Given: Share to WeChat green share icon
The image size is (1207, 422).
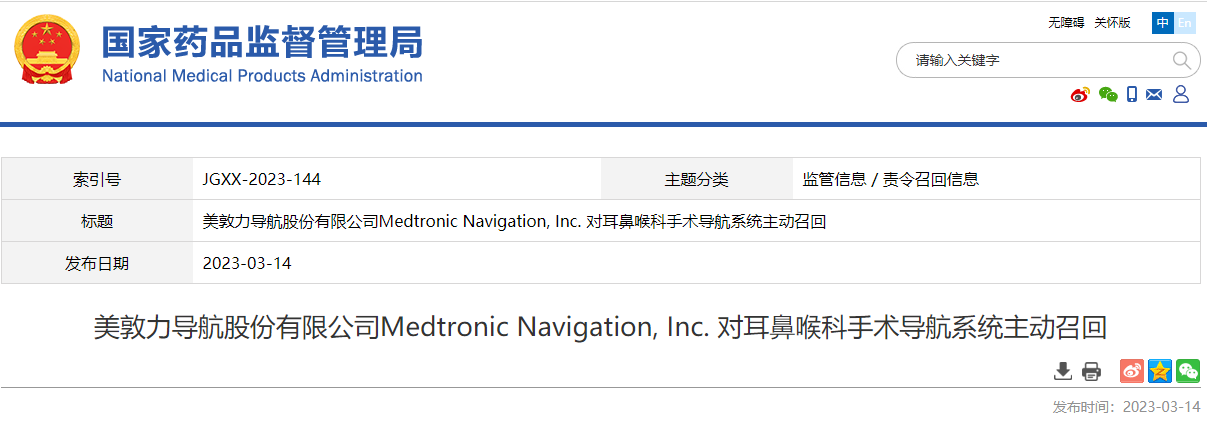Looking at the screenshot, I should (x=1187, y=370).
